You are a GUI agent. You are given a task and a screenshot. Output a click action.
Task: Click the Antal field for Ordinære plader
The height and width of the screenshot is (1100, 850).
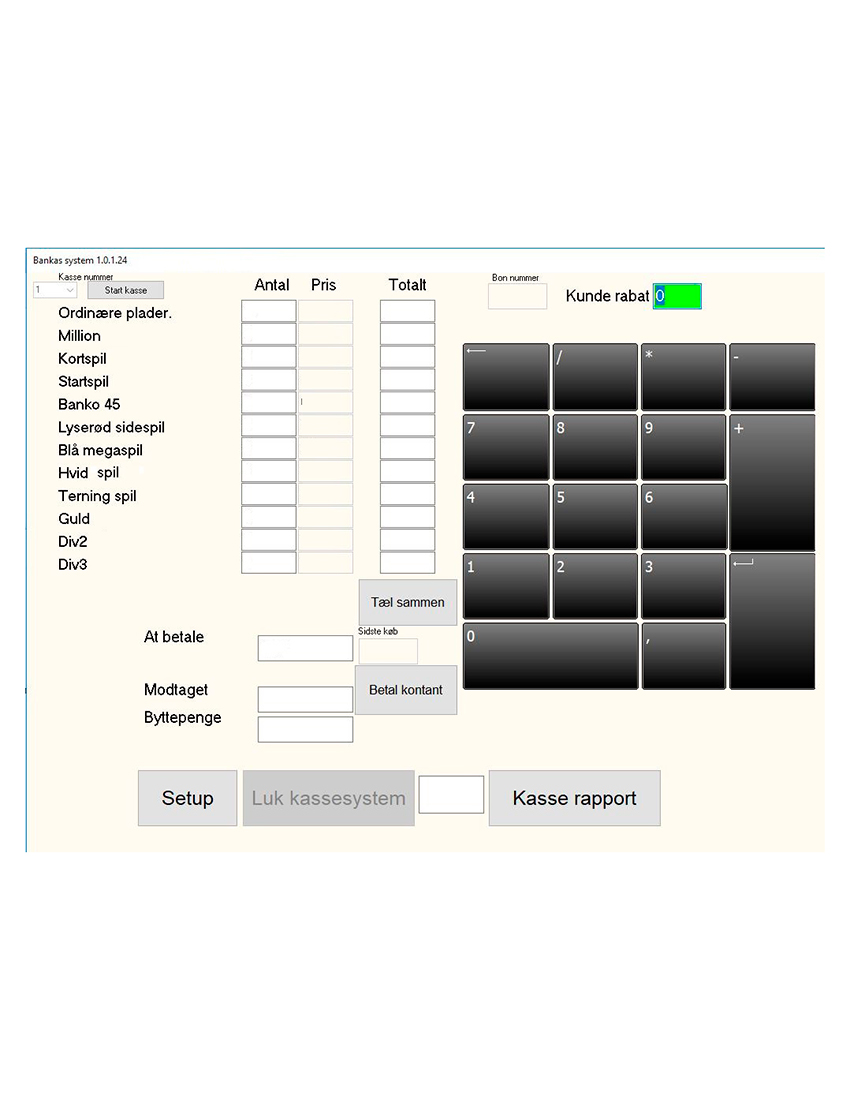point(268,312)
